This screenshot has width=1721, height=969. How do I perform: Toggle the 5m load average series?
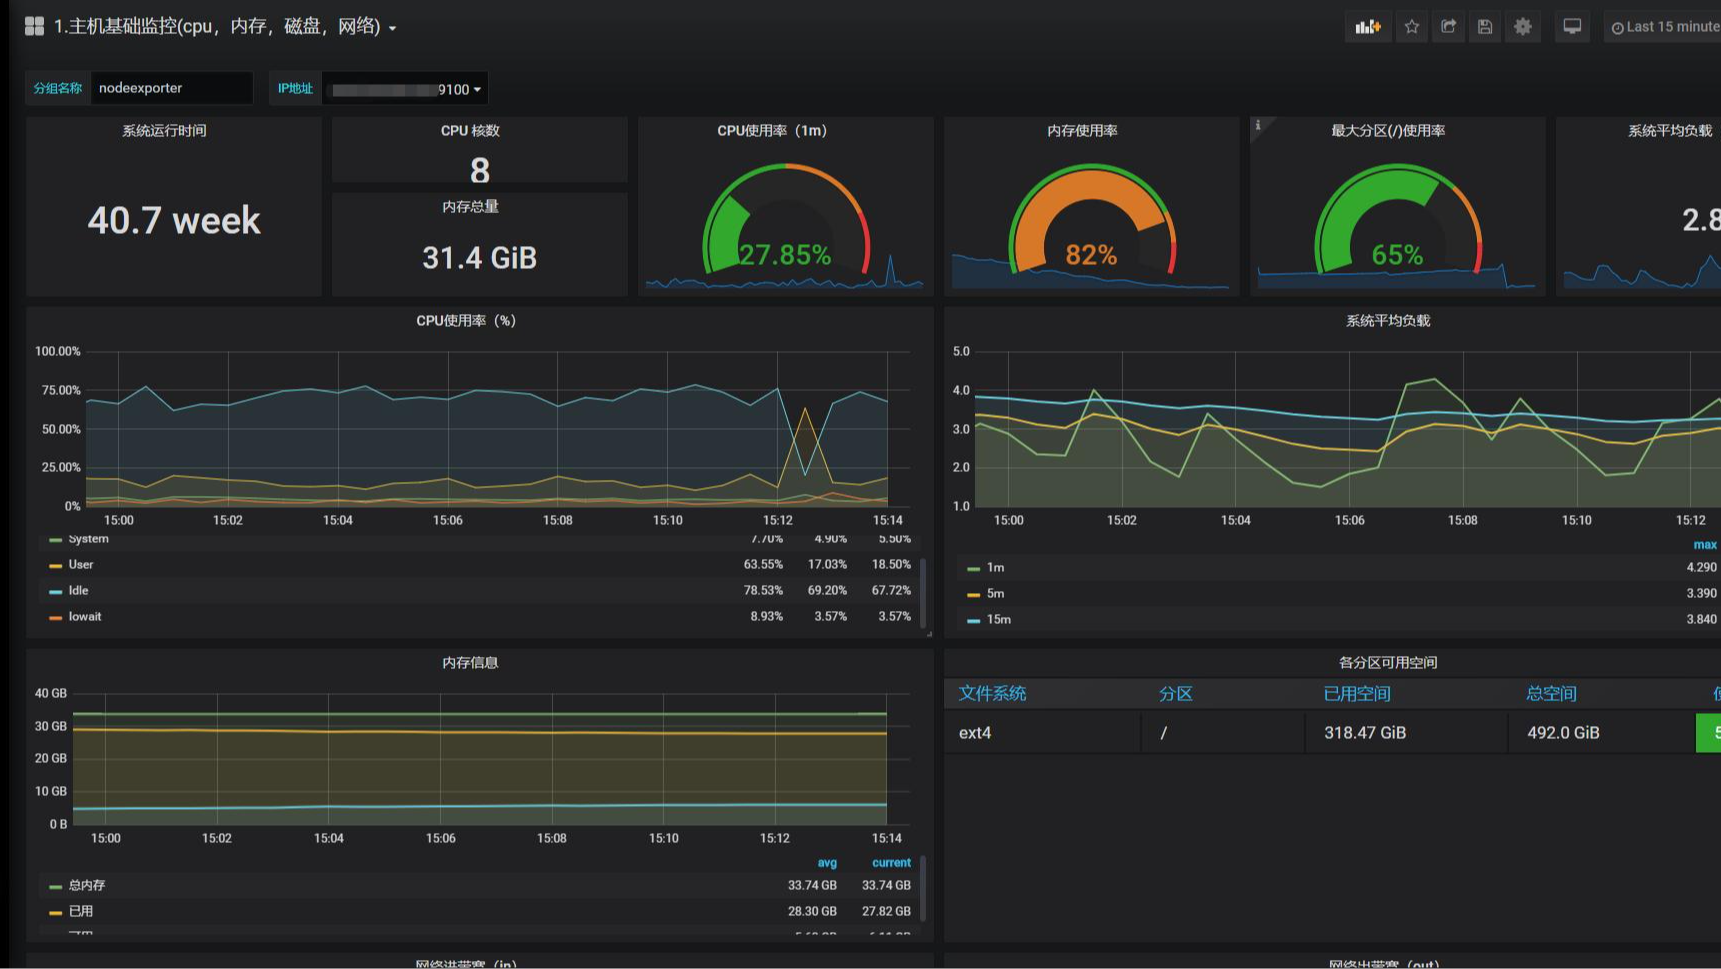point(994,593)
